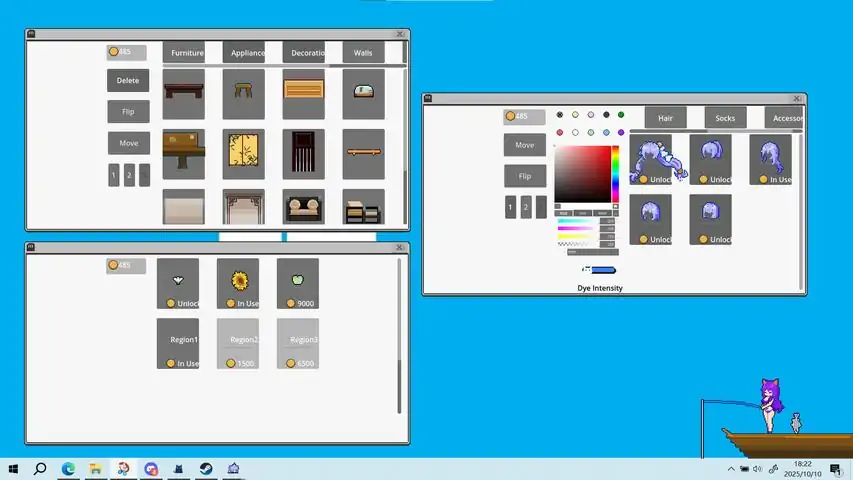This screenshot has height=480, width=853.
Task: Select the green apple item costing 9000
Action: [x=297, y=282]
